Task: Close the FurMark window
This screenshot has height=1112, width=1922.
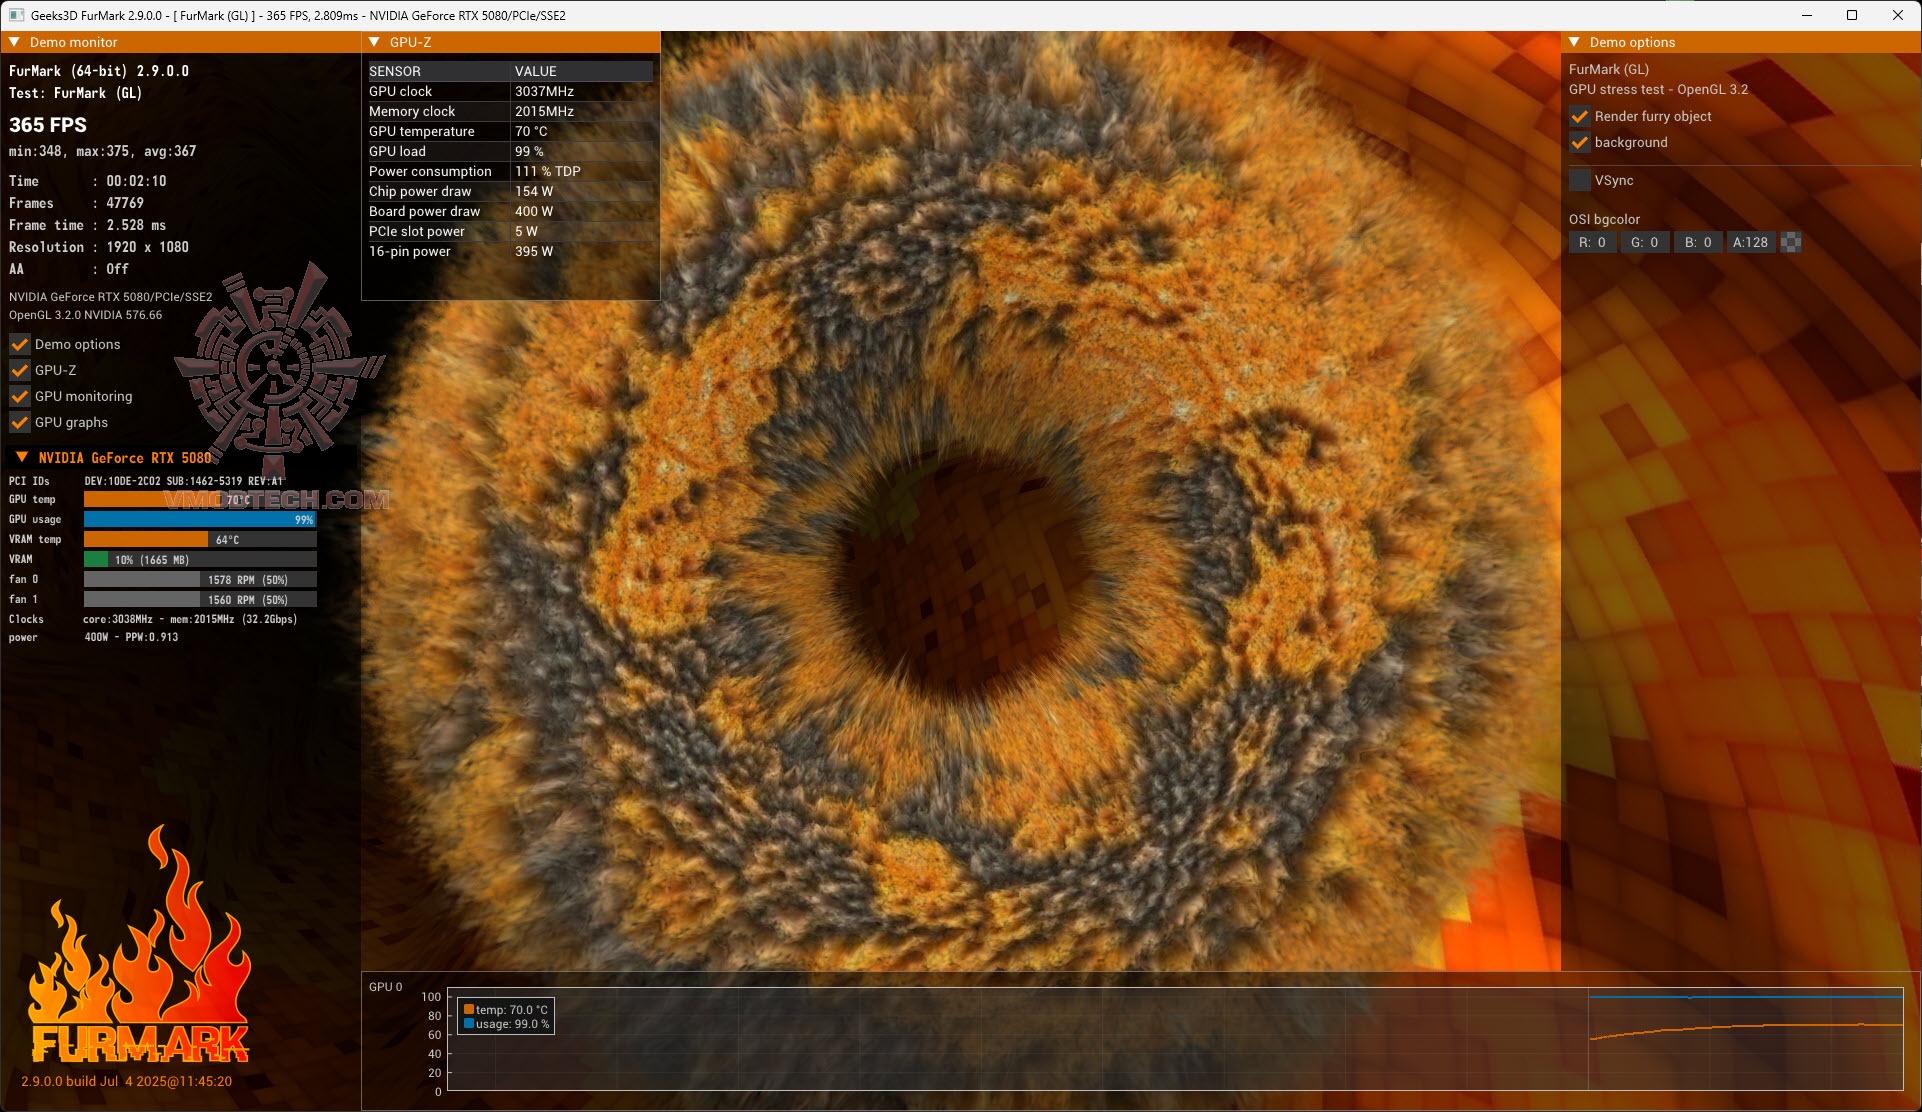Action: coord(1897,15)
